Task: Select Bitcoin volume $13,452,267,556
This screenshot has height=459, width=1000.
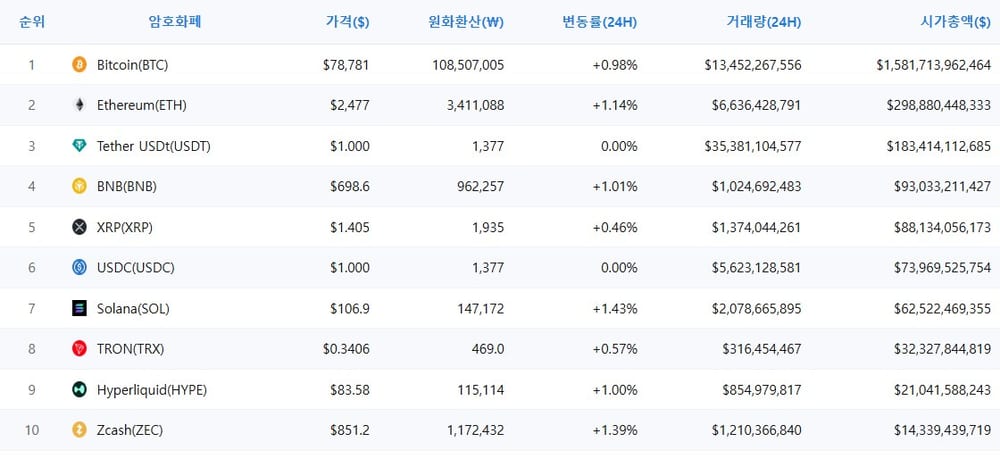Action: click(x=753, y=65)
